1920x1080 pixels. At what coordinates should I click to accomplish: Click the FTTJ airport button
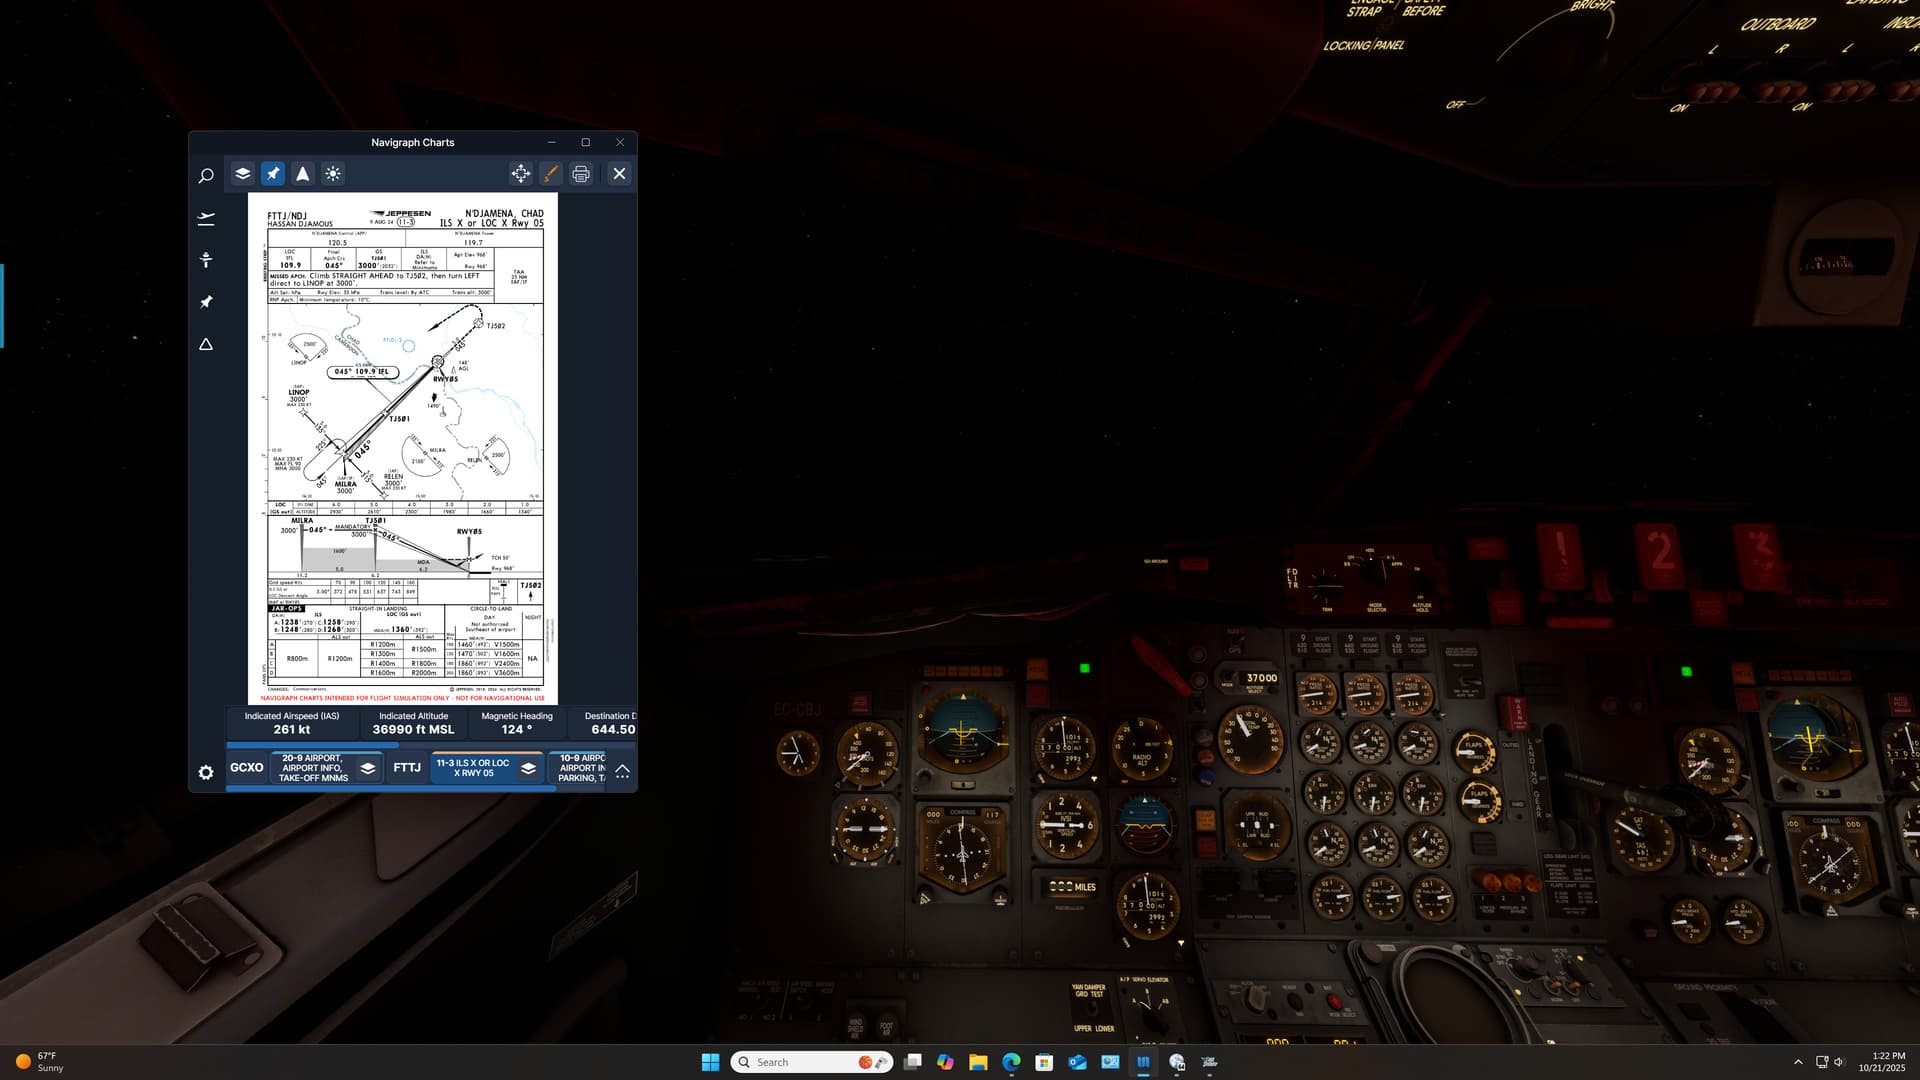point(407,768)
